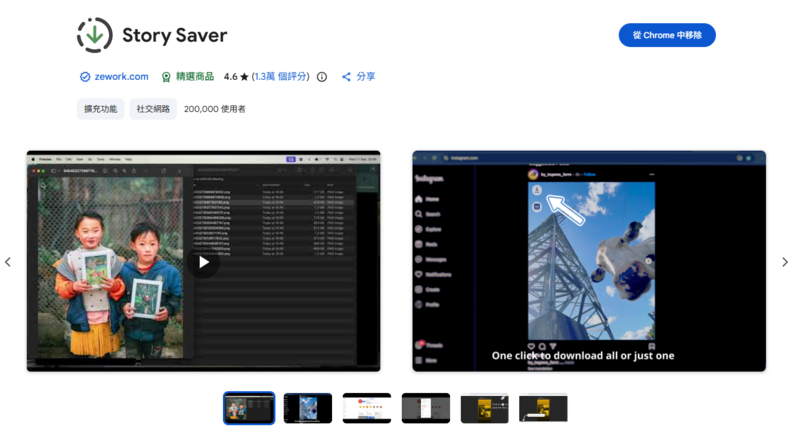Click the Story Saver extension logo icon

[x=94, y=35]
